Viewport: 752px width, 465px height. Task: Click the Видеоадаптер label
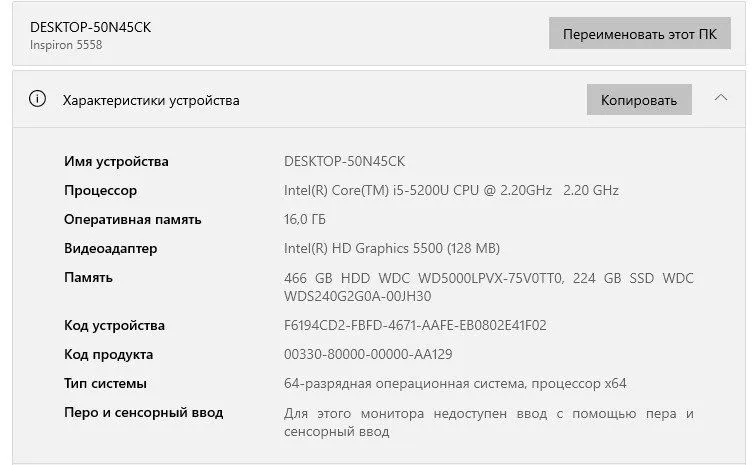click(110, 248)
